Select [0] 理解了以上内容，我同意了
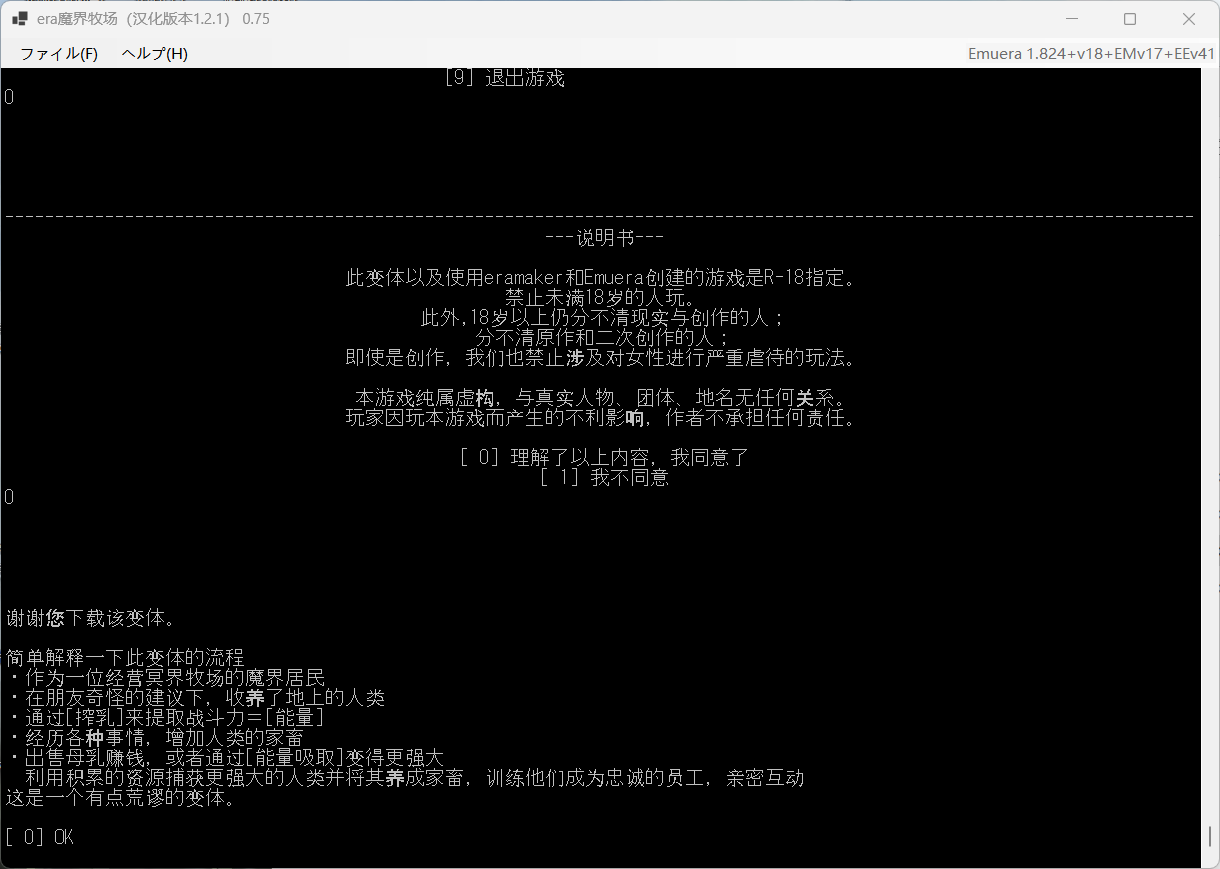Image resolution: width=1220 pixels, height=869 pixels. click(604, 458)
